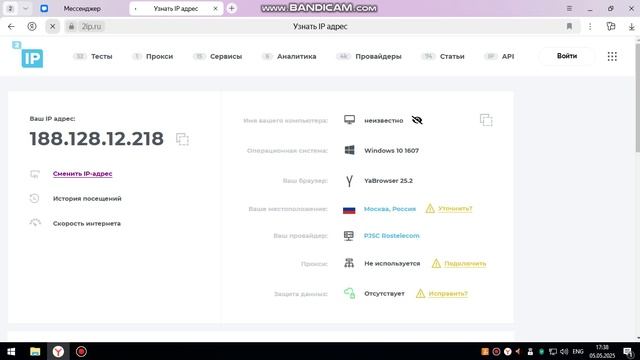Open История посещений
Screen dimensions: 640x360
(x=87, y=198)
